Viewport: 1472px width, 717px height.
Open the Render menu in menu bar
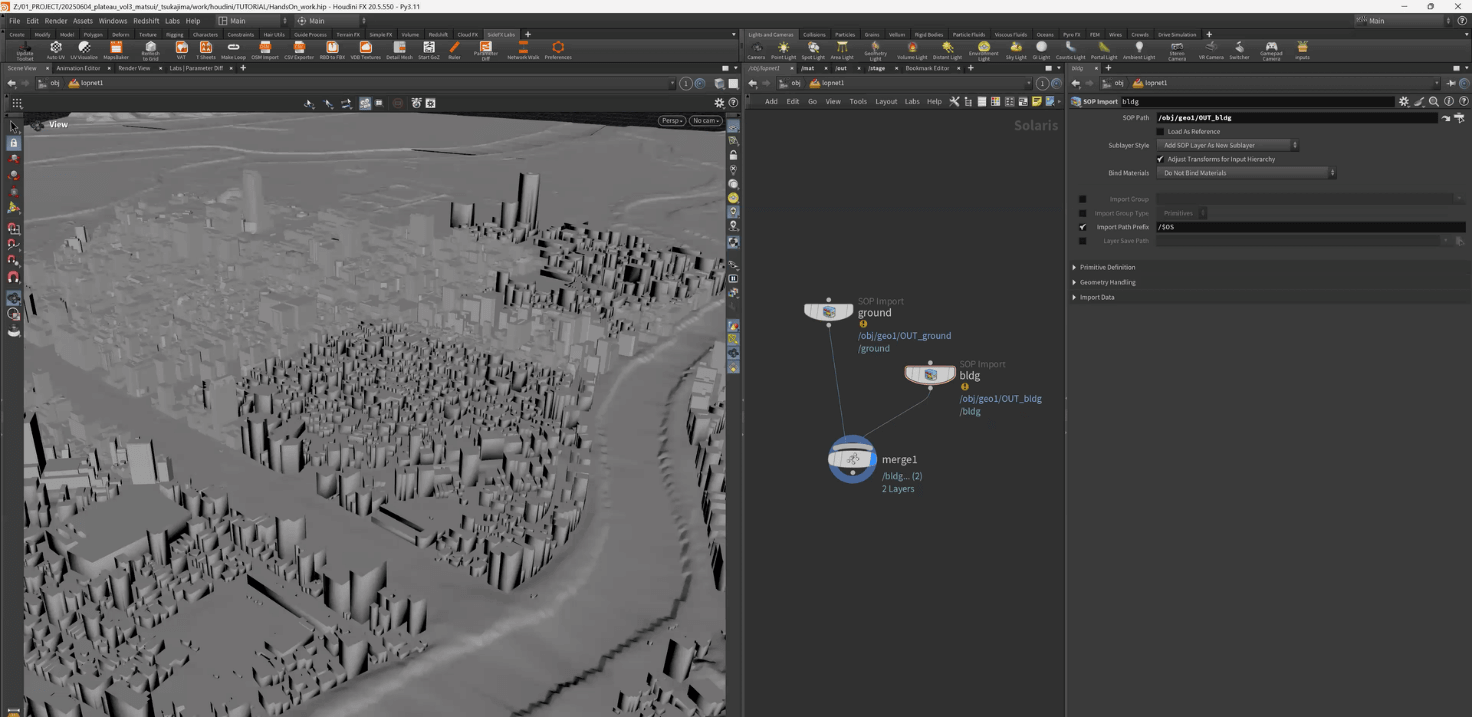[x=56, y=20]
